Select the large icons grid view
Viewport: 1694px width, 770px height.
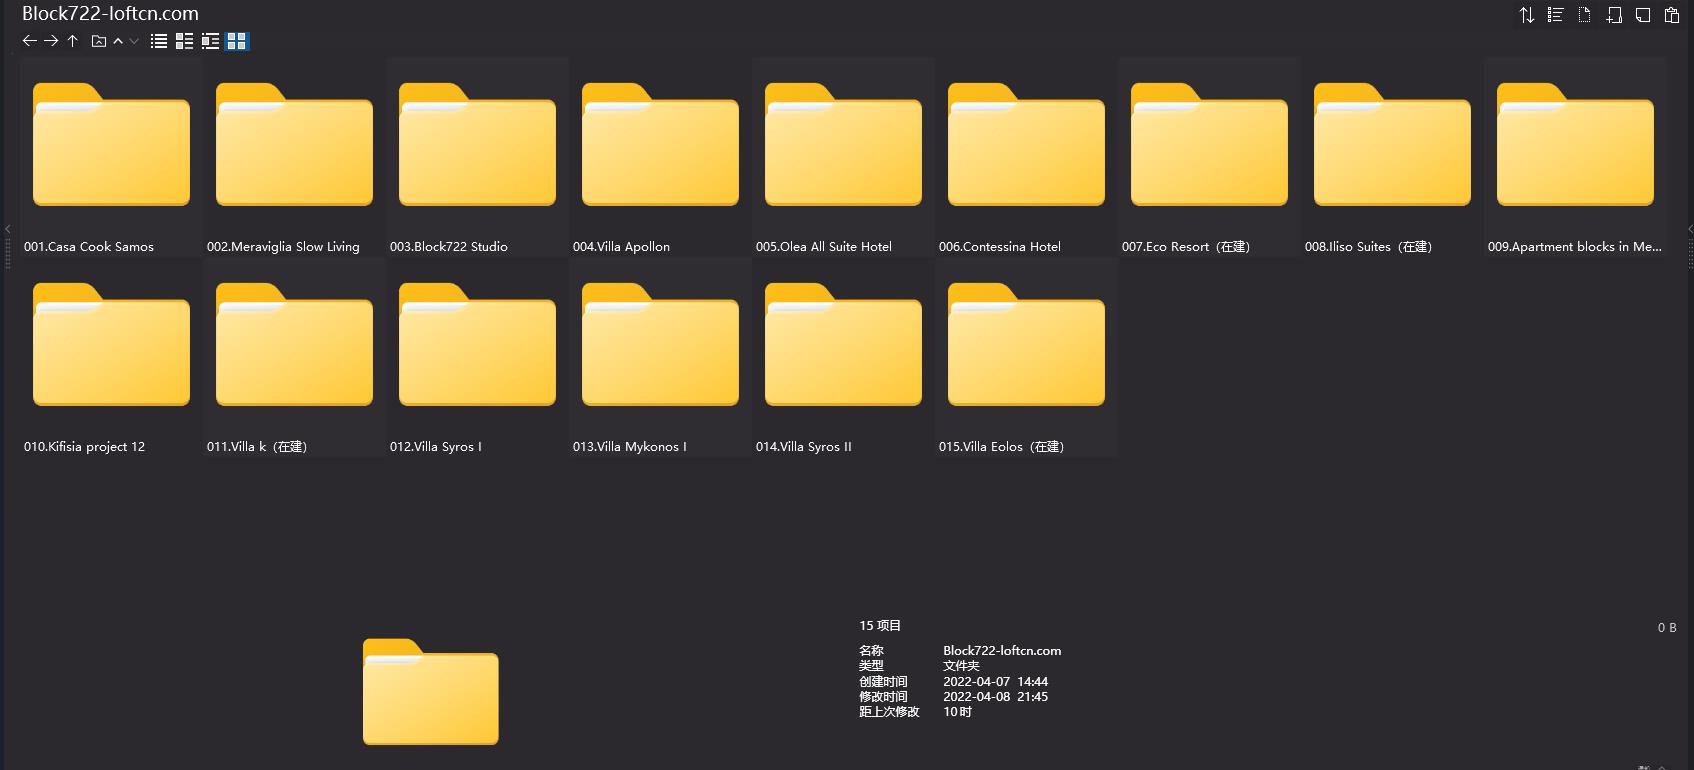click(x=237, y=41)
